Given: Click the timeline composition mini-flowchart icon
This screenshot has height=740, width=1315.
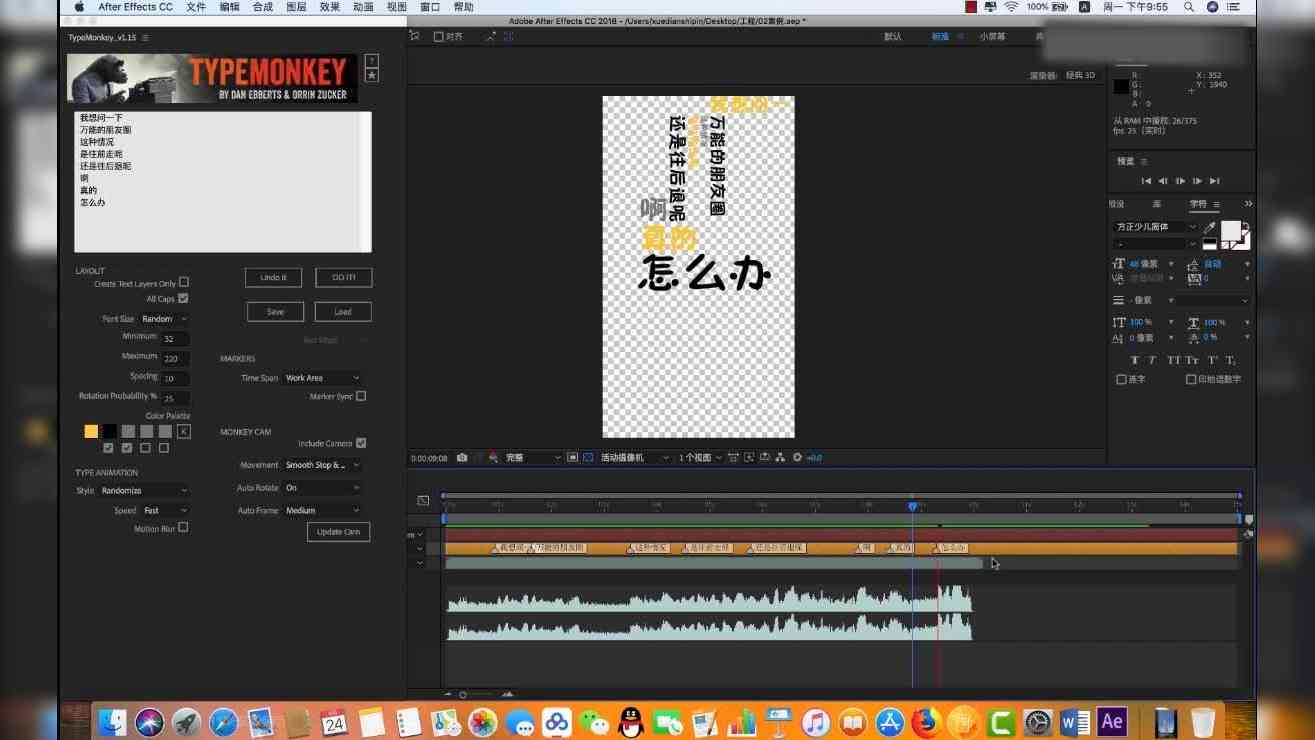Looking at the screenshot, I should [x=423, y=500].
